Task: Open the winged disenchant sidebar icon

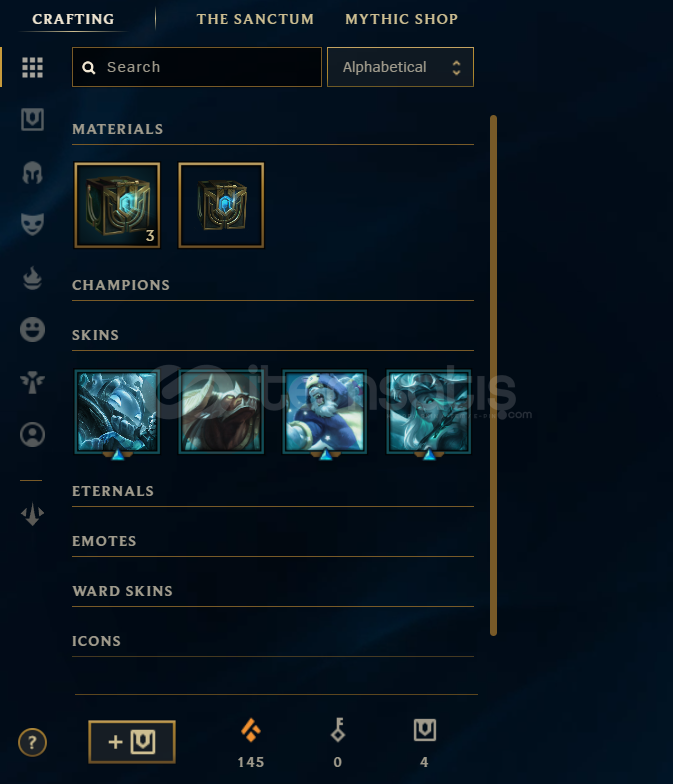Action: point(32,514)
